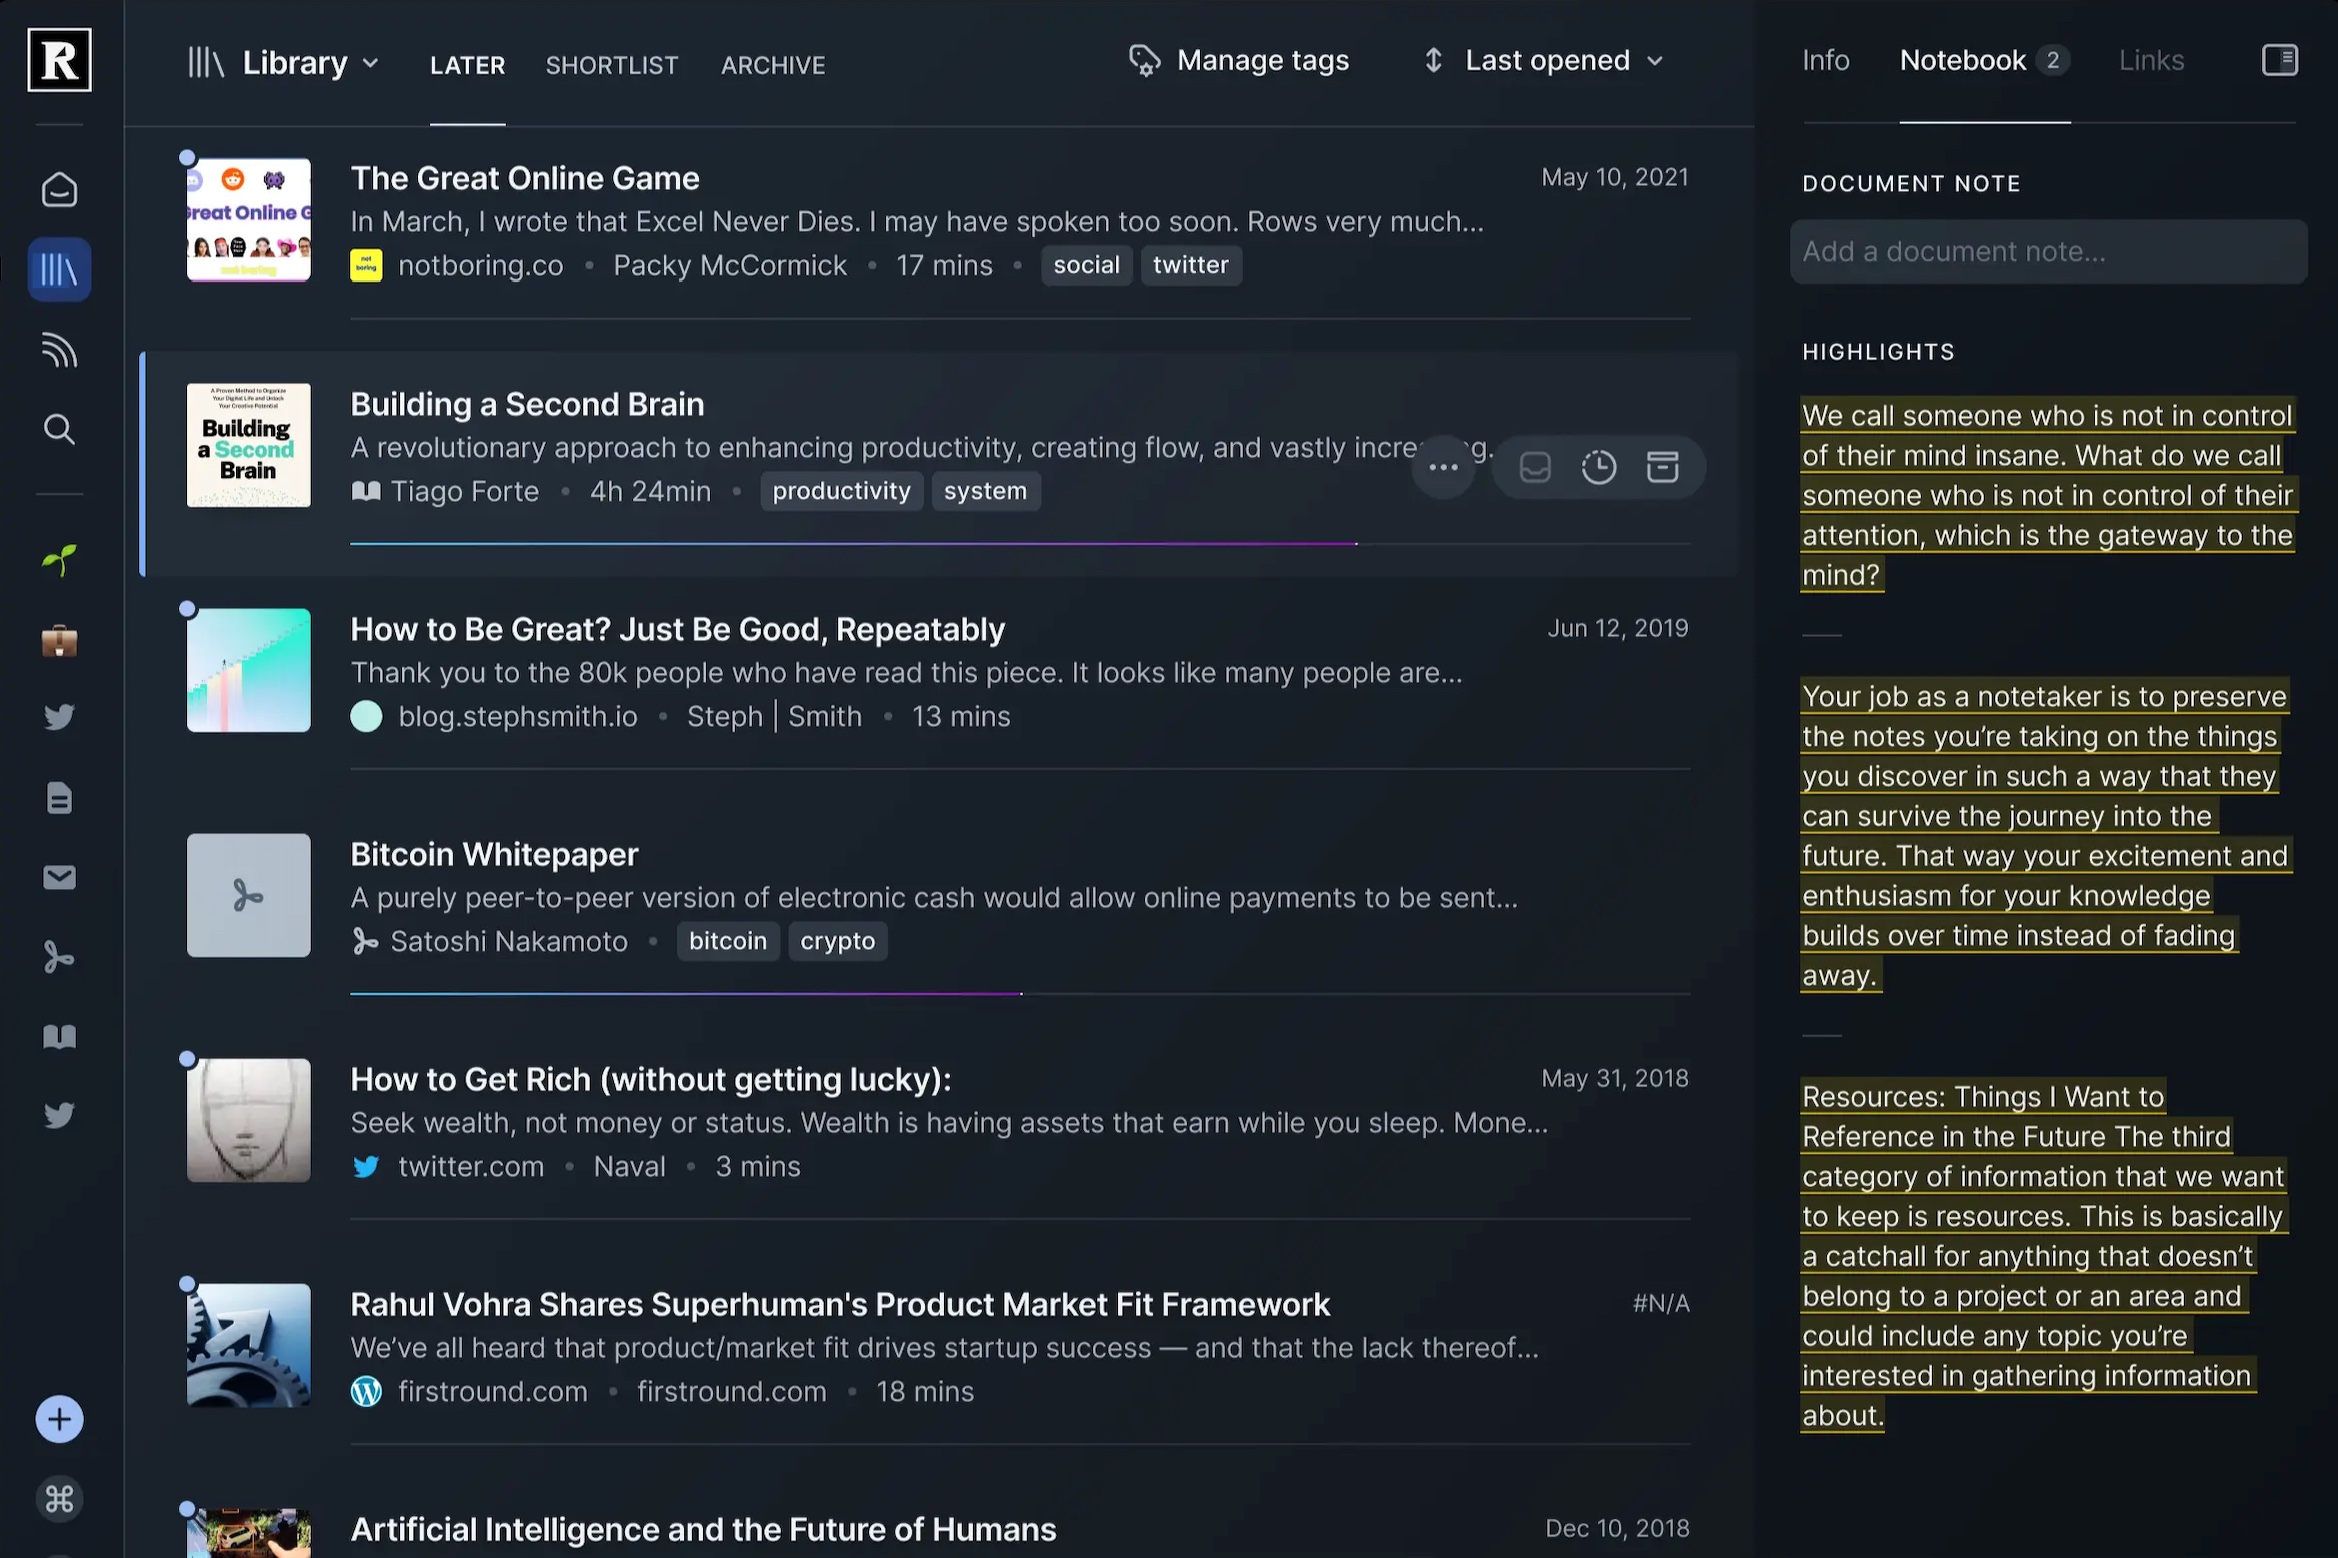Switch to the Info tab
Viewport: 2338px width, 1558px height.
[x=1825, y=61]
